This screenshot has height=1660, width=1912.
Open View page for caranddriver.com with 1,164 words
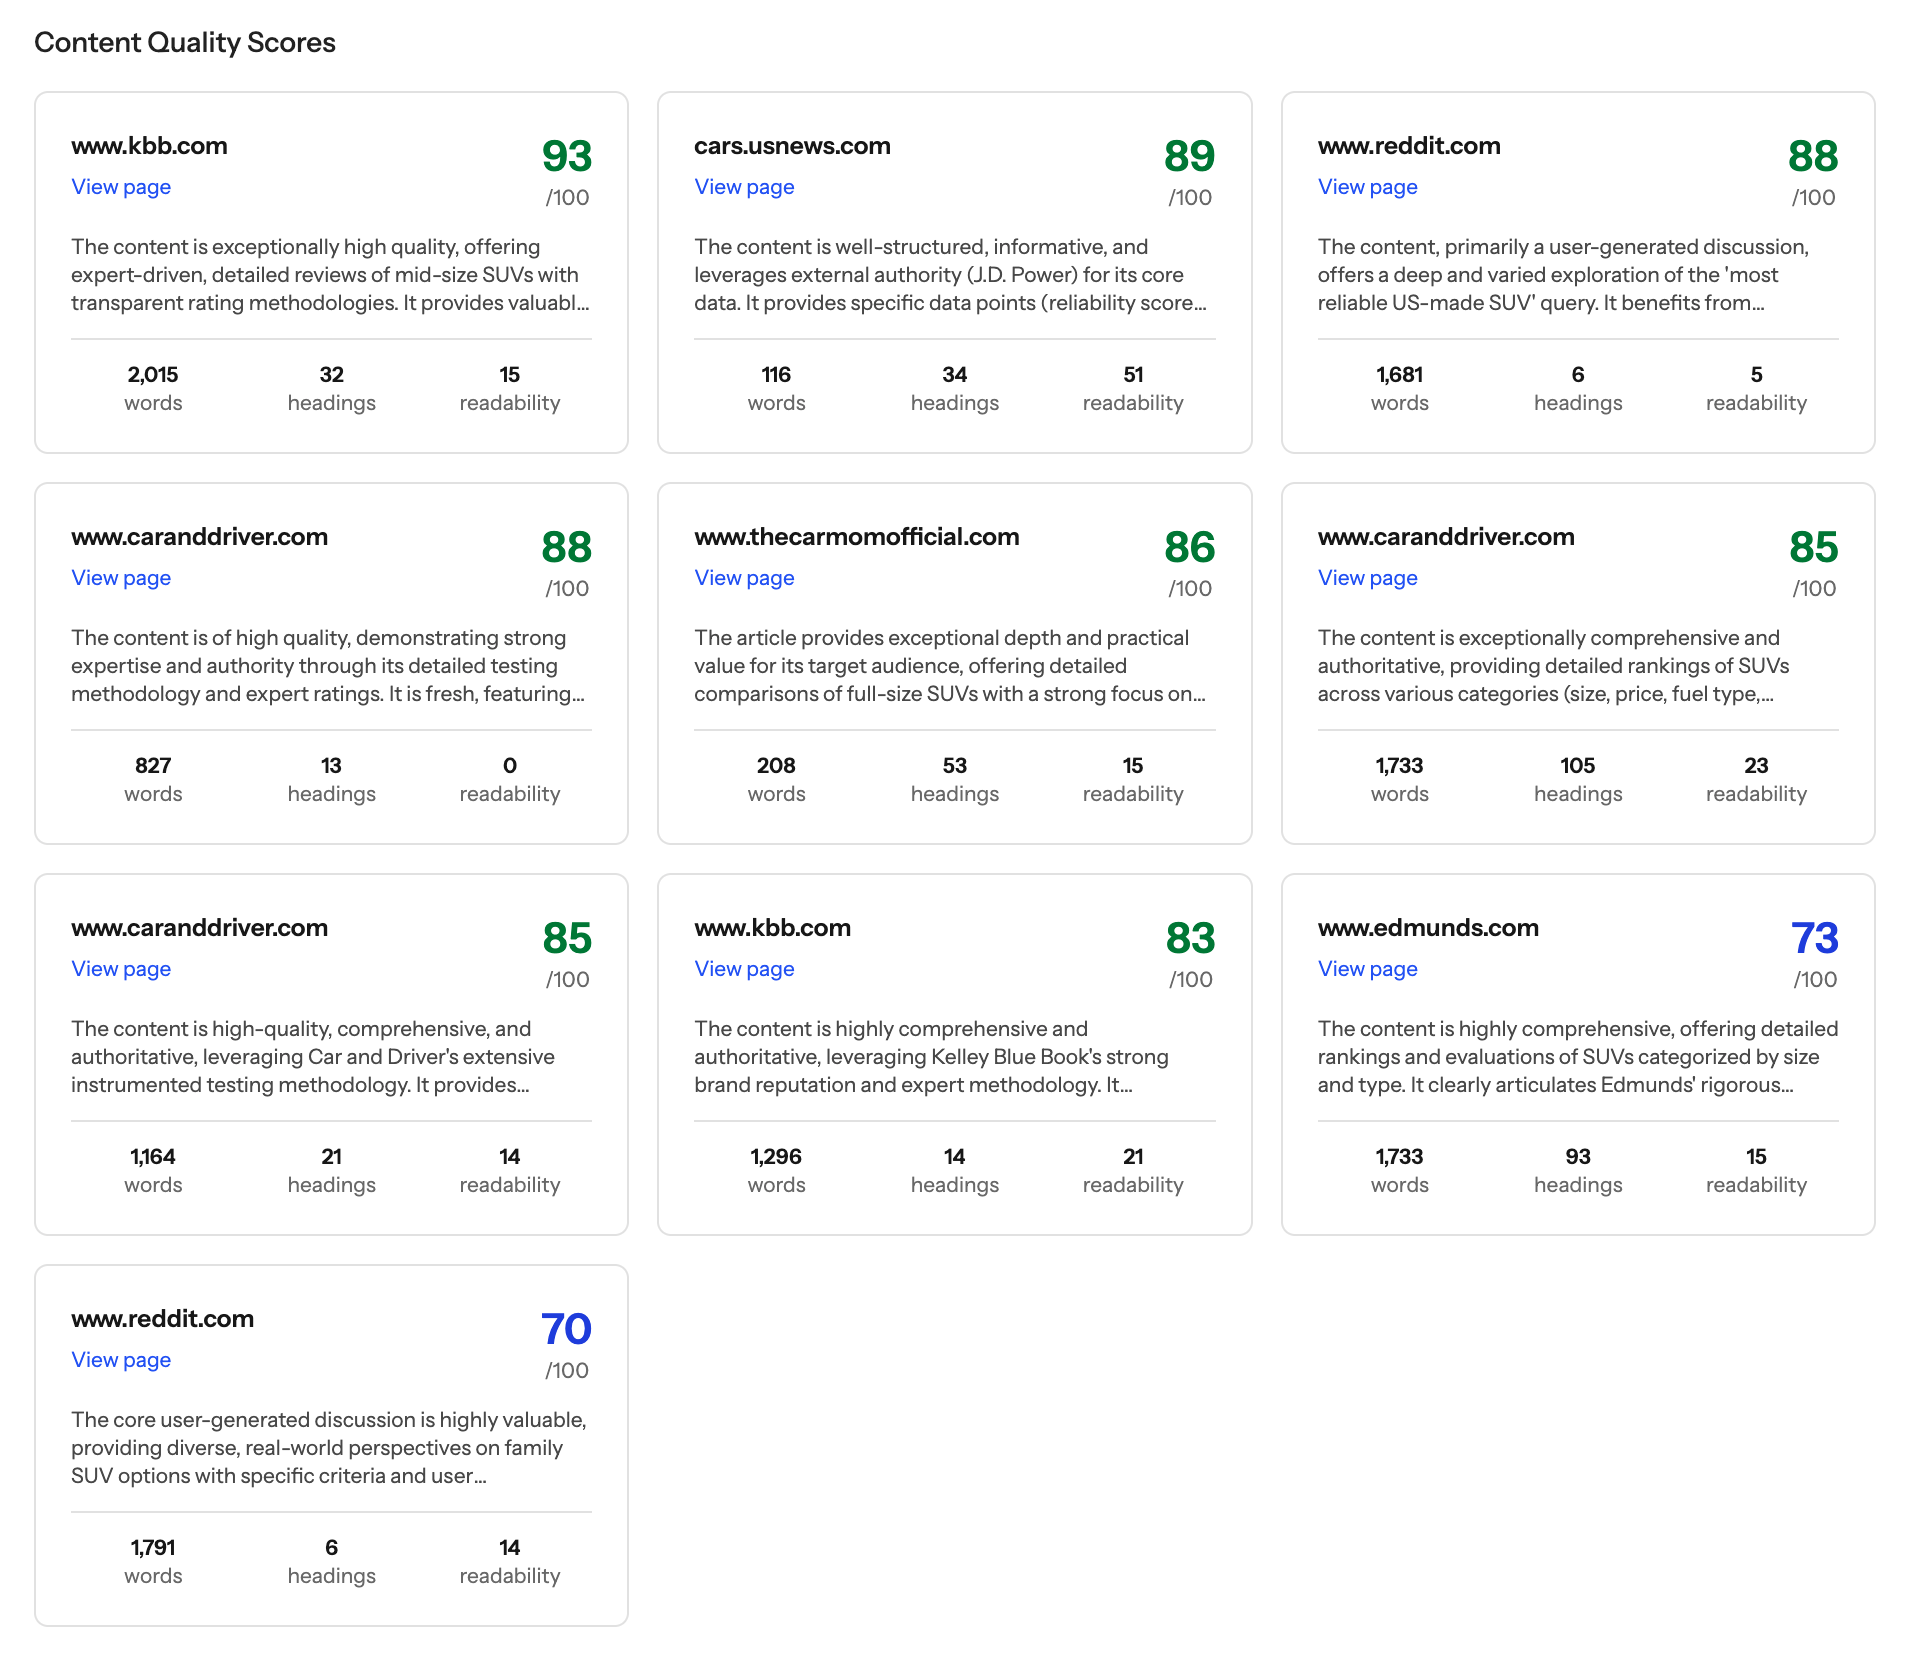tap(121, 969)
